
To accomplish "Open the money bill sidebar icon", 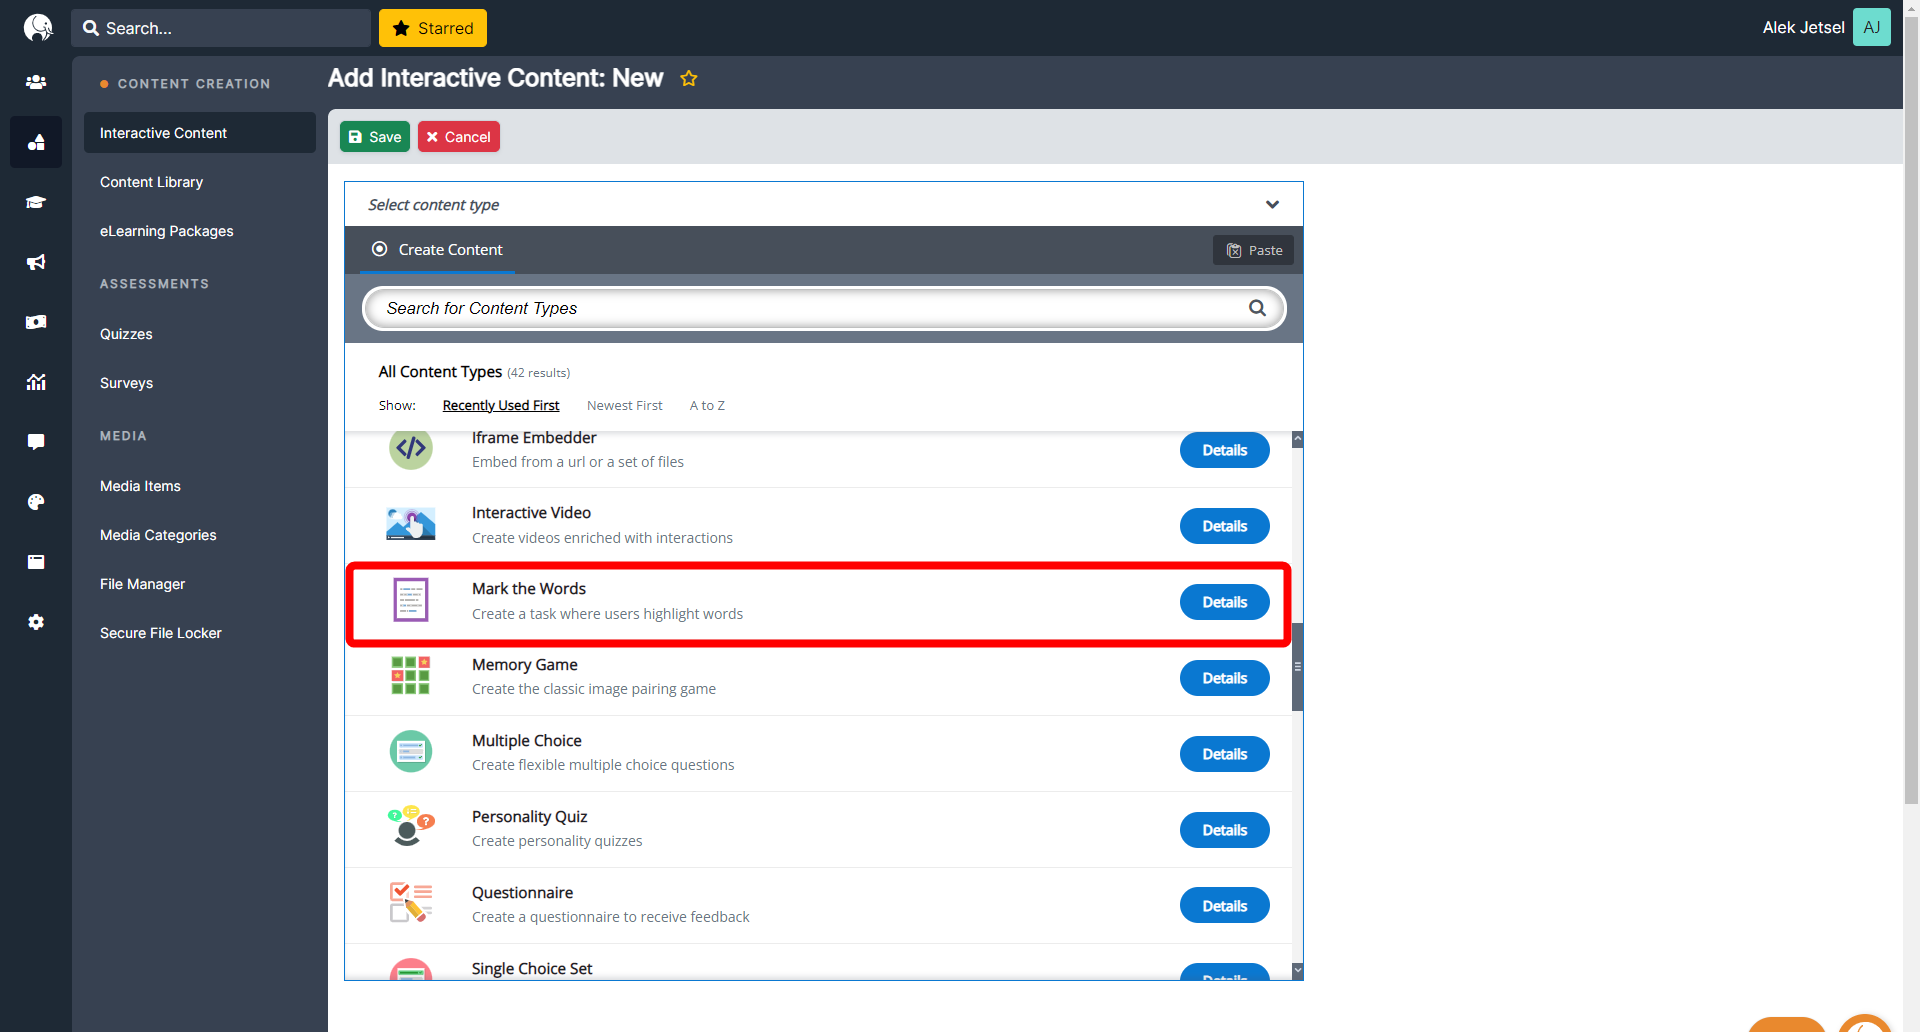I will [x=36, y=322].
